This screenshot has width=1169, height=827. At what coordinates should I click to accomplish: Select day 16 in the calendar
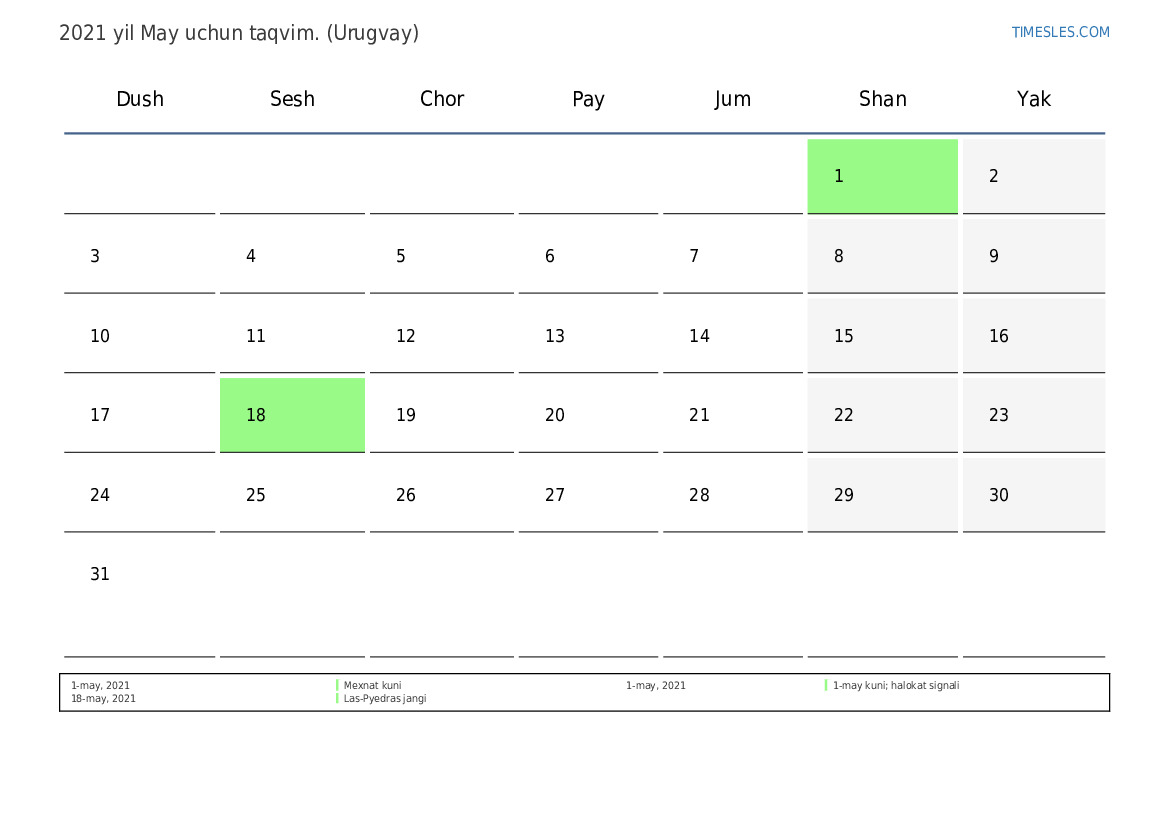[x=1033, y=336]
